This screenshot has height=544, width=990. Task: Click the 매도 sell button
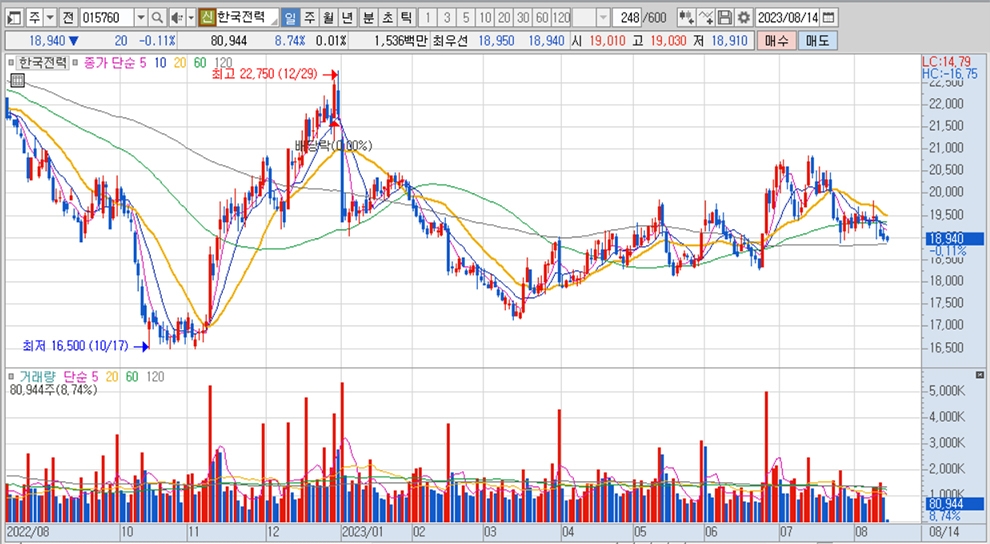(817, 41)
